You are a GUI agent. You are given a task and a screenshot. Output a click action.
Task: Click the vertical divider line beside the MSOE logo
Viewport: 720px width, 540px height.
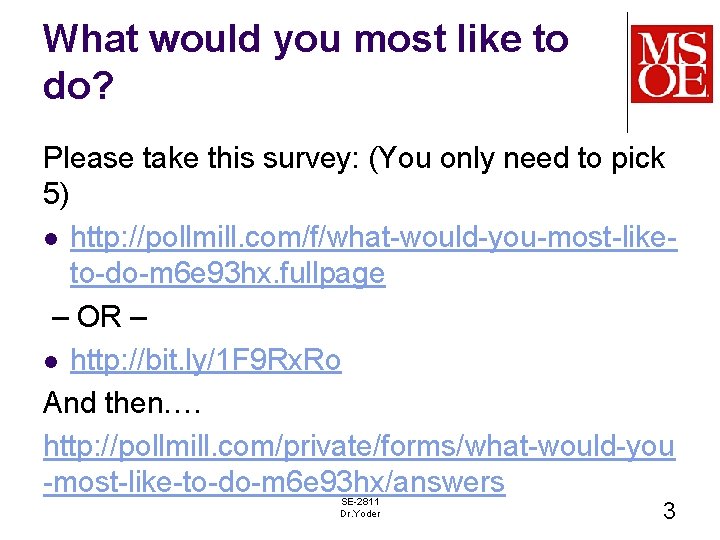[x=627, y=73]
